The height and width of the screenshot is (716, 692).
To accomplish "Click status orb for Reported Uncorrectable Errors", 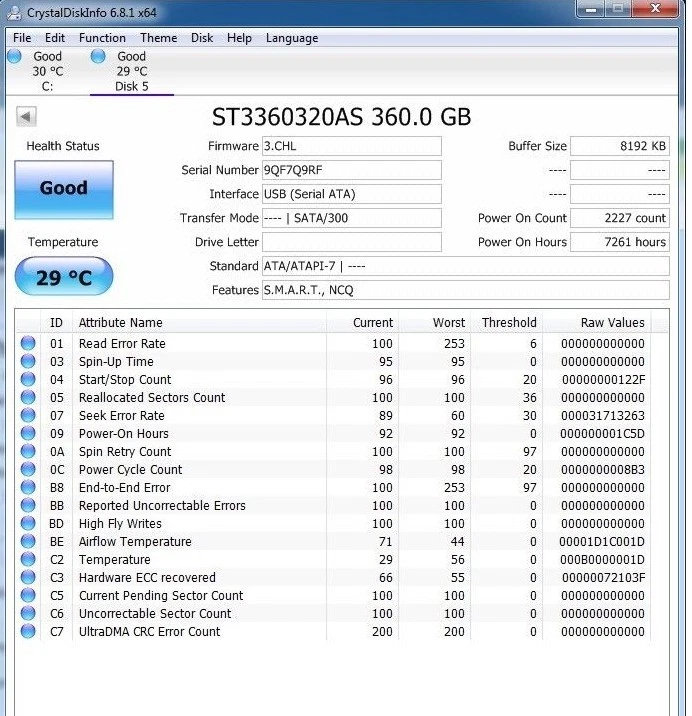I will point(28,505).
